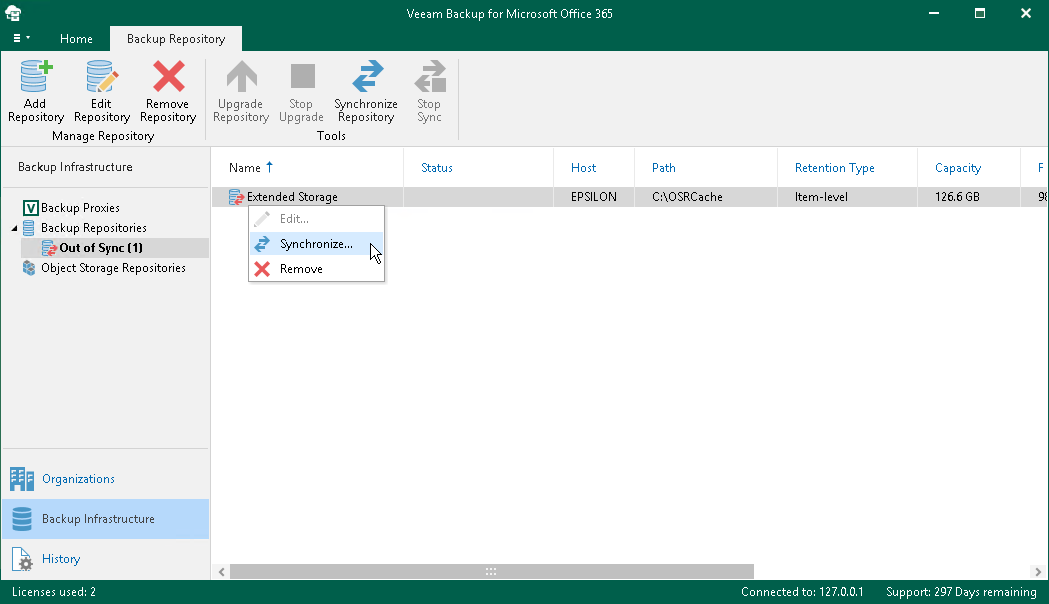1049x604 pixels.
Task: Click the horizontal scrollbar right arrow
Action: 1038,572
